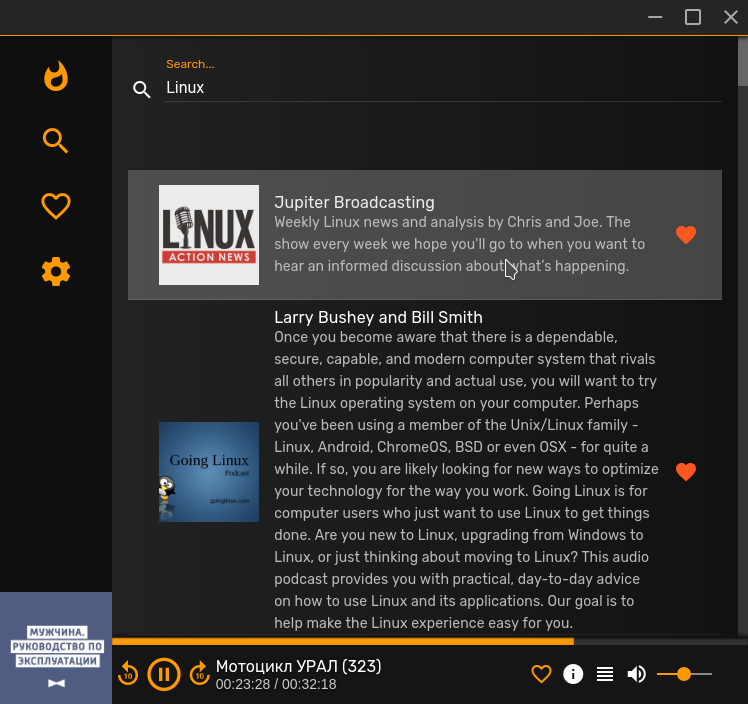Open the Linux Action News cover thumbnail
Viewport: 748px width, 704px height.
[x=209, y=235]
